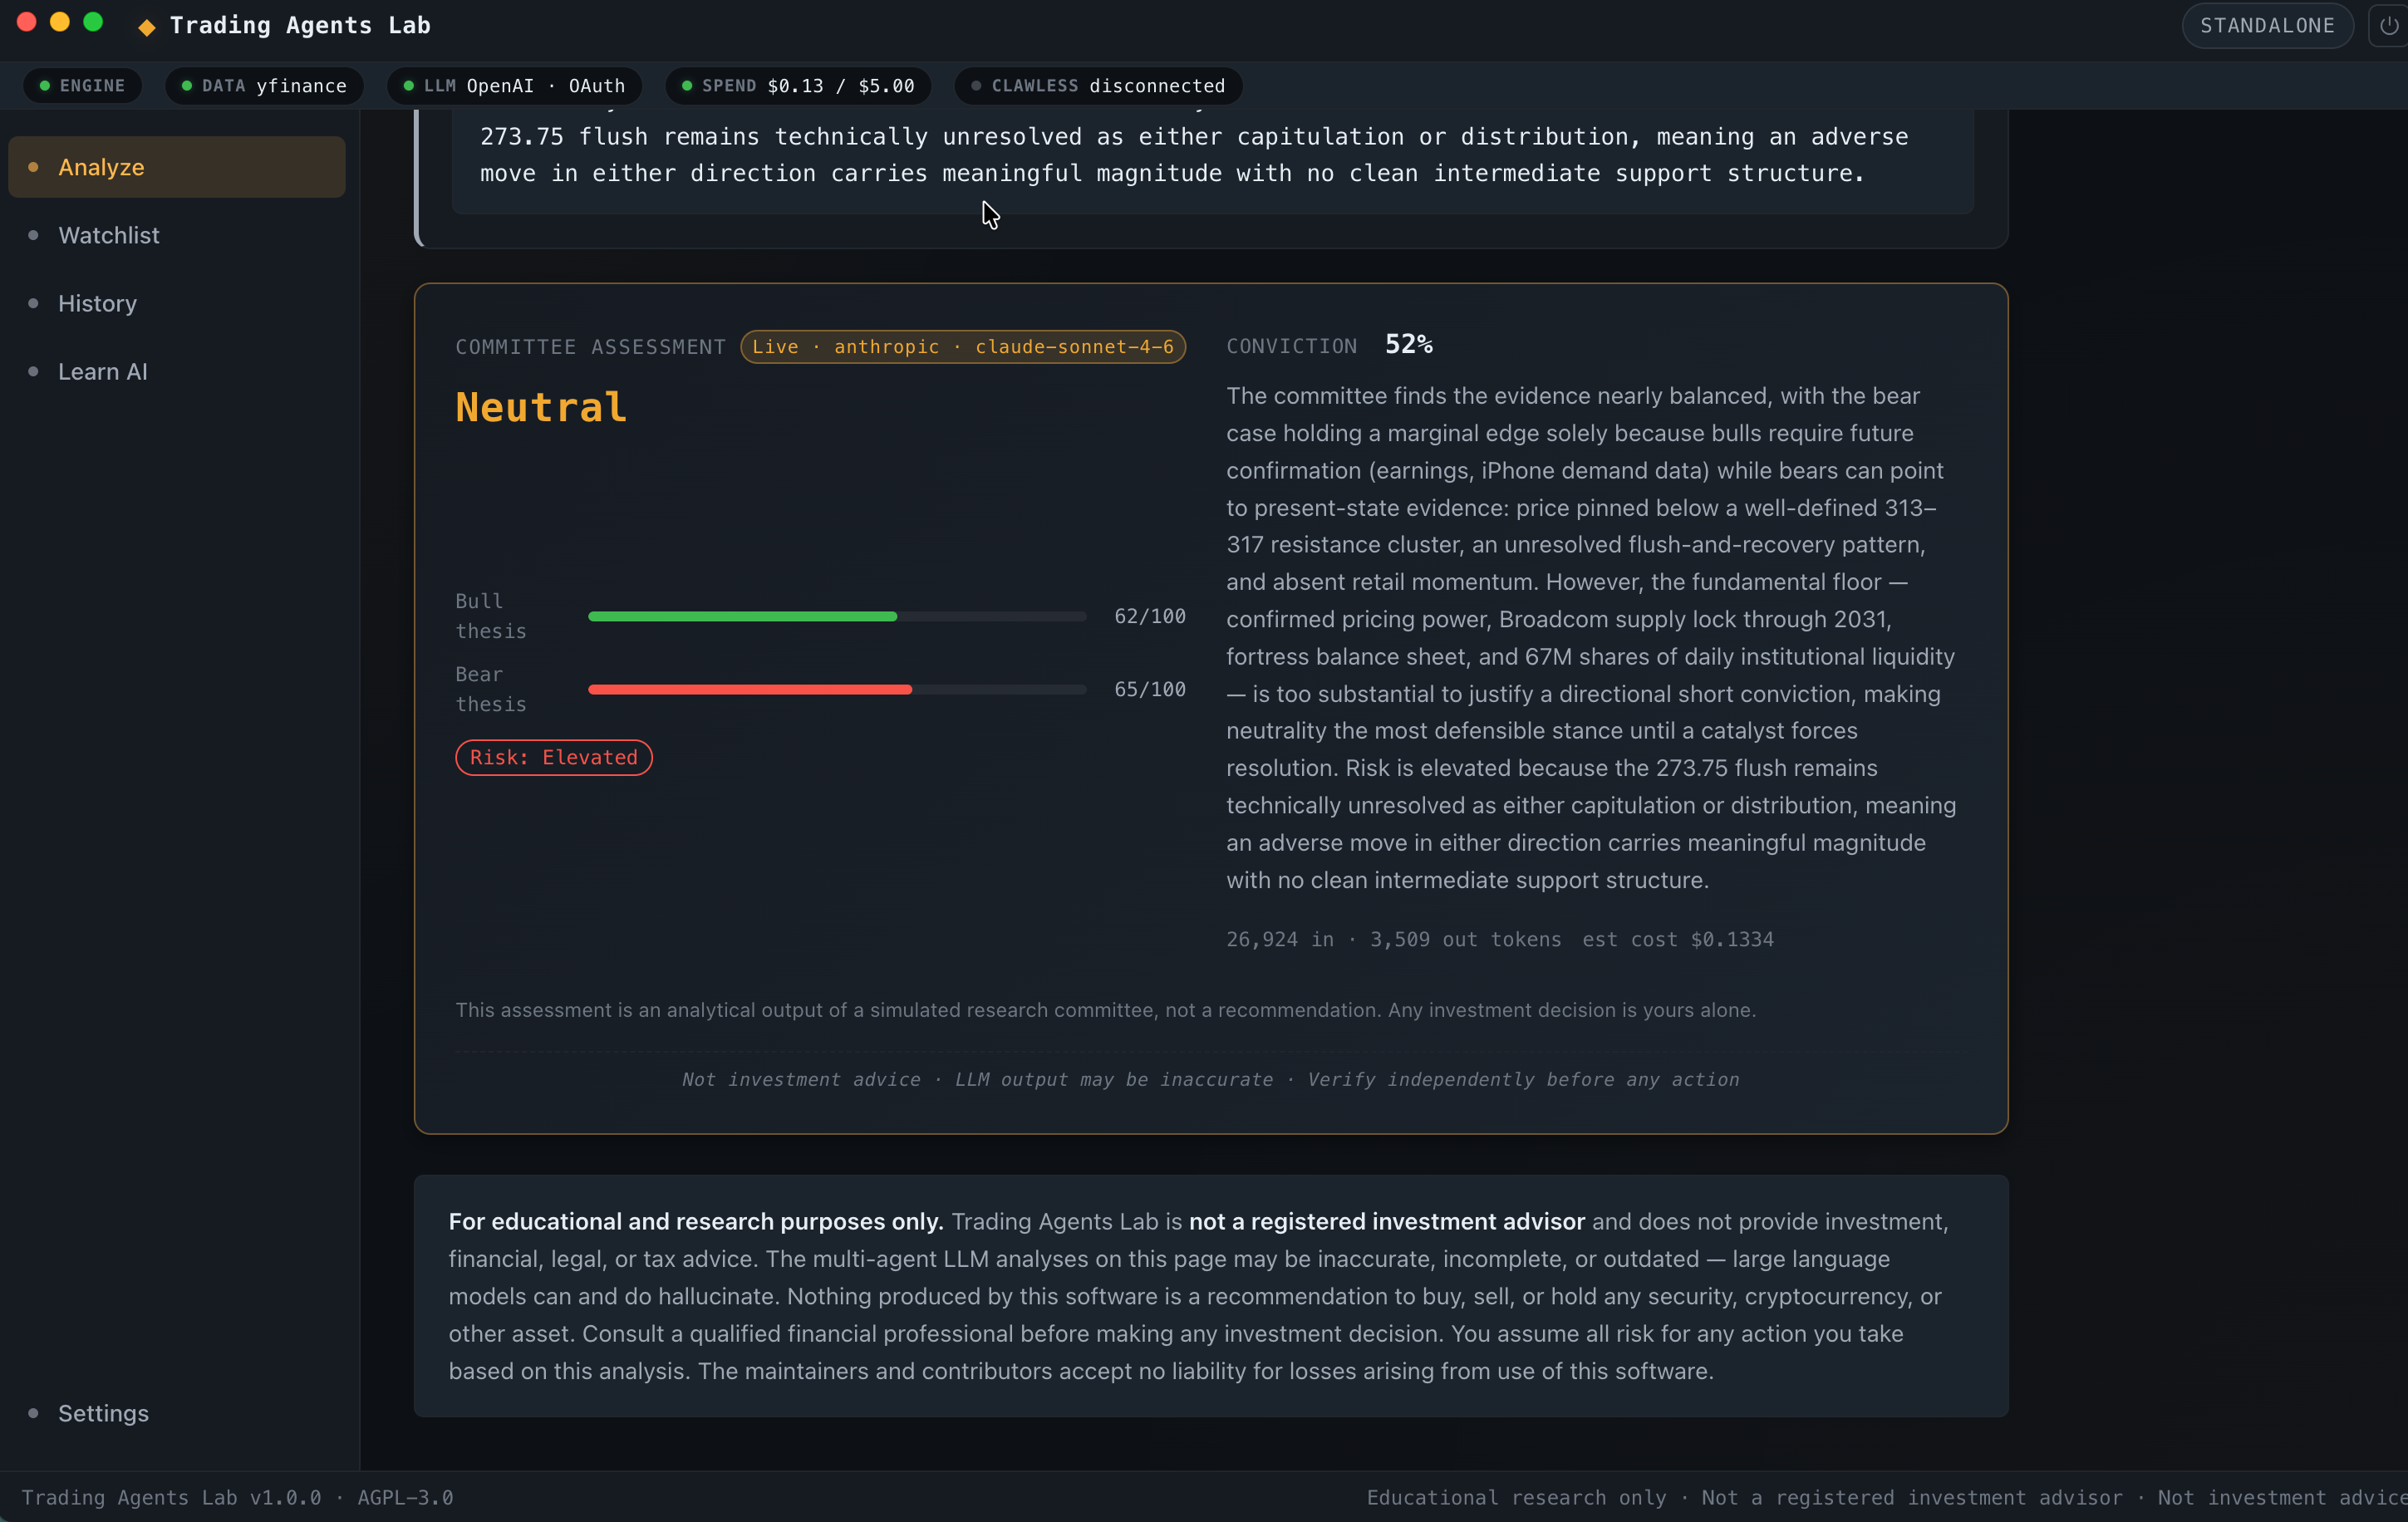Click the green dot on ENGINE pill
The width and height of the screenshot is (2408, 1522).
pos(45,86)
